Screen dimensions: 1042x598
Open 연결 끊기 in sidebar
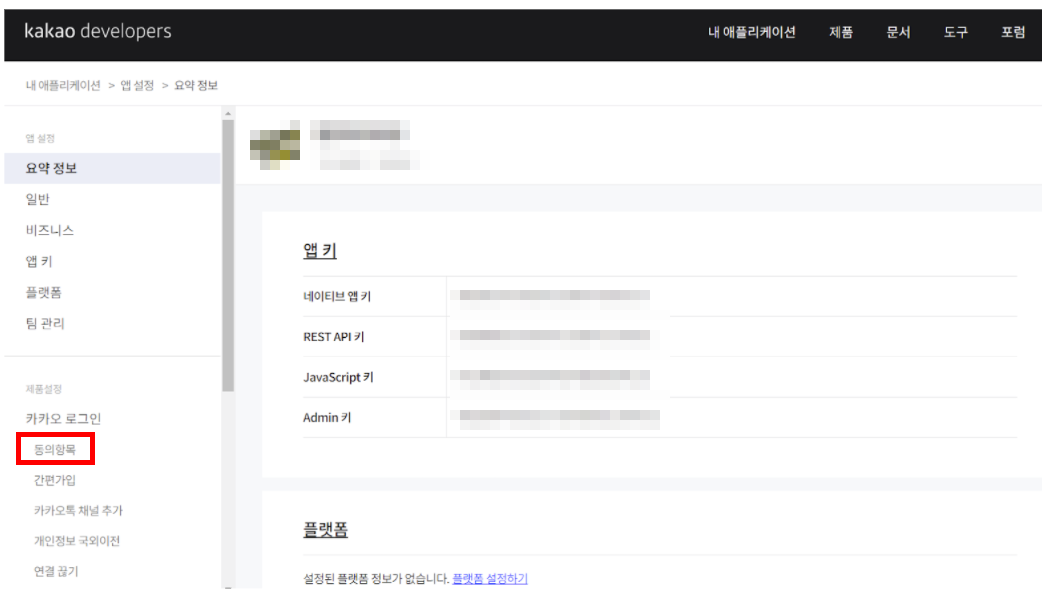[56, 571]
